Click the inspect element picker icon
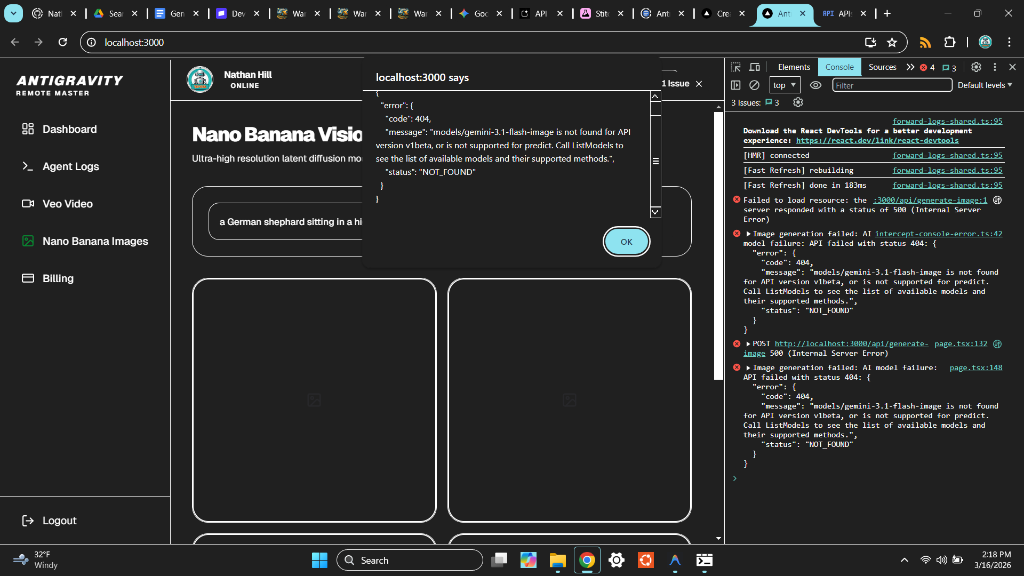Screen dimensions: 1024x576 (736, 67)
